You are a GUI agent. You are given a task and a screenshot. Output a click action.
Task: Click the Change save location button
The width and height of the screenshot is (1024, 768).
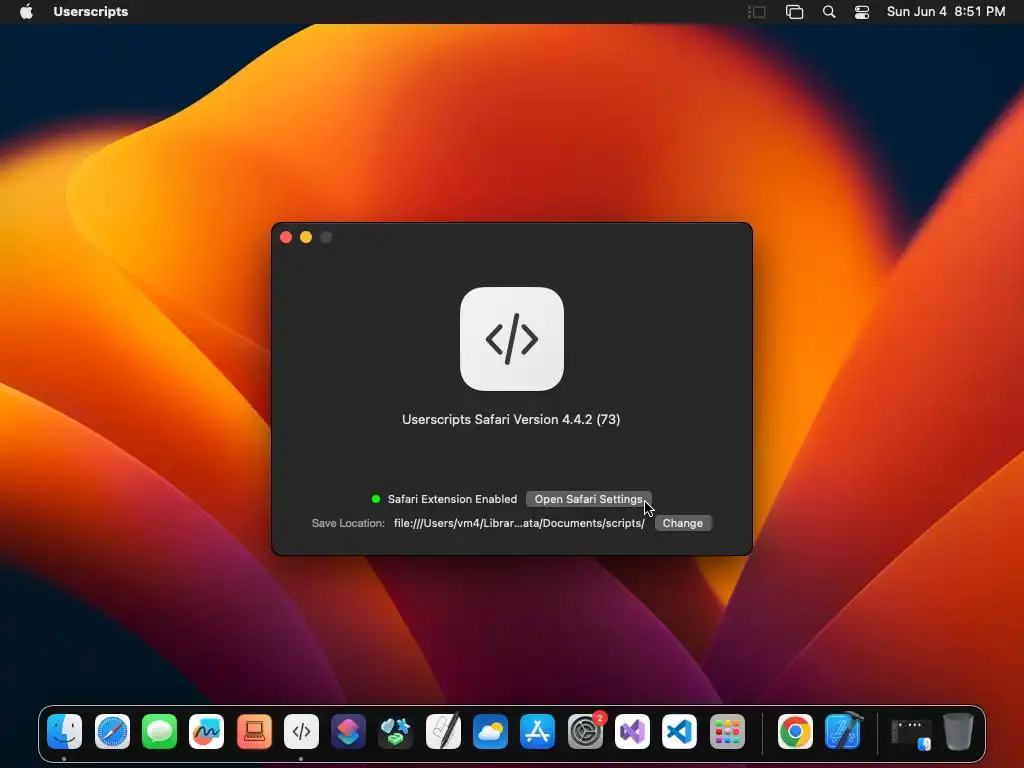coord(682,523)
